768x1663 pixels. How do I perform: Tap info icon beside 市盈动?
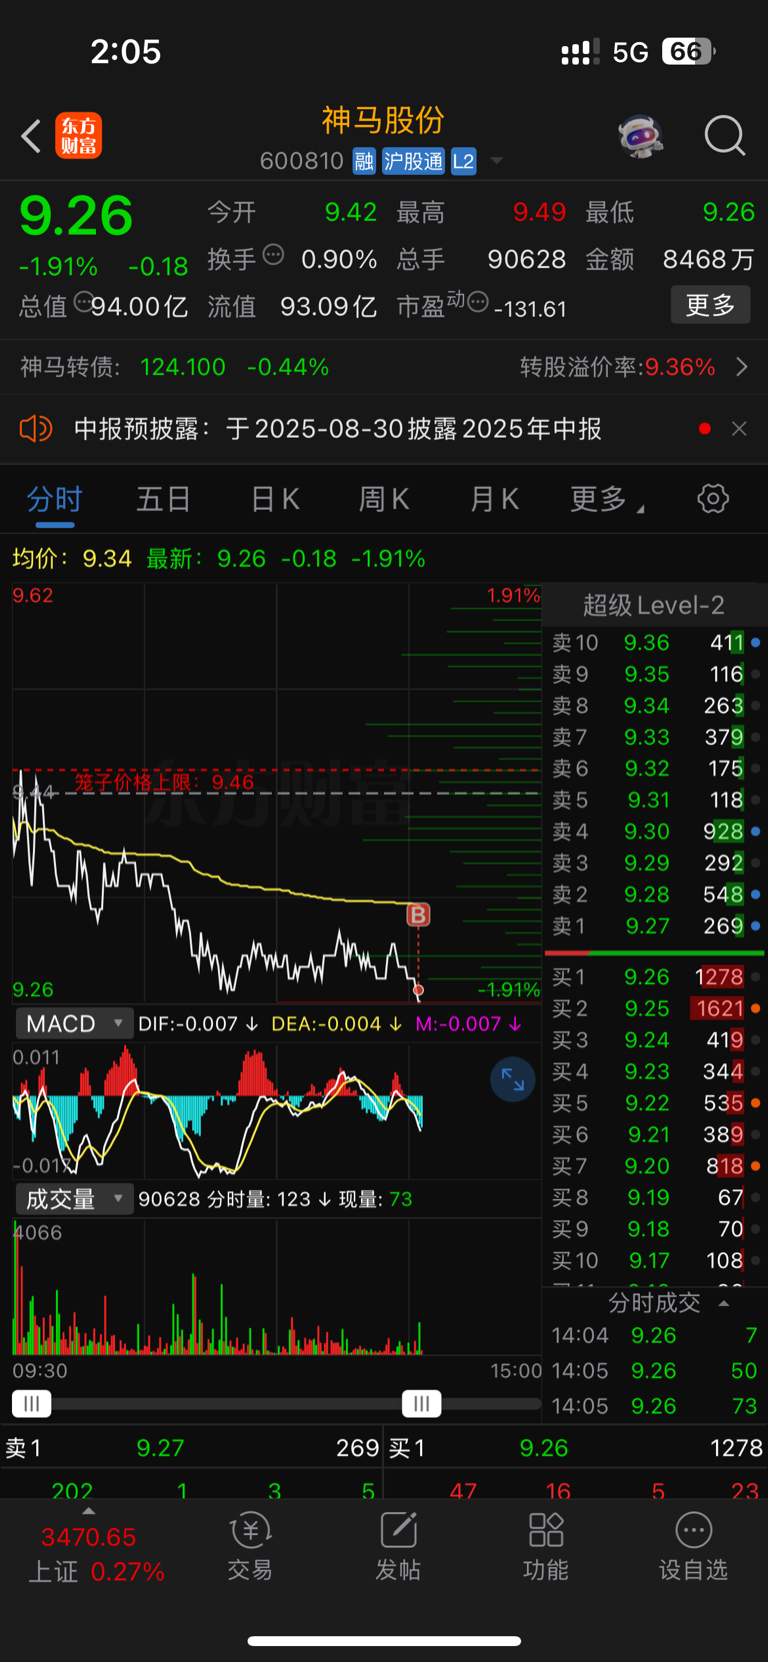point(478,301)
